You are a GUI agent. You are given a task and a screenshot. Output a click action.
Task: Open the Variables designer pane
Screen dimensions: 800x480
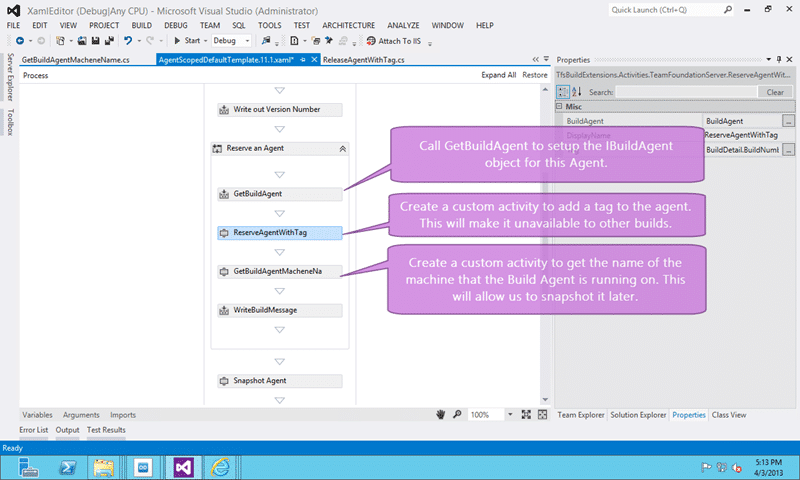[37, 415]
